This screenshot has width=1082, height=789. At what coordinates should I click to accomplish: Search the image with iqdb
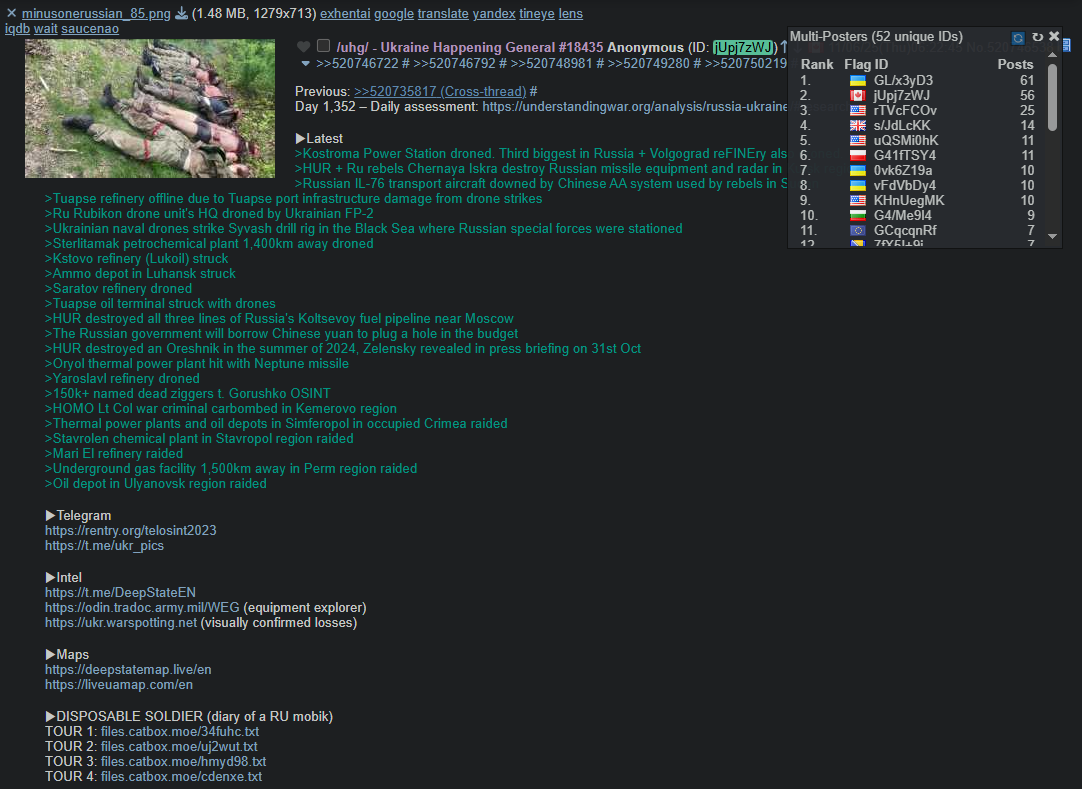tap(17, 29)
